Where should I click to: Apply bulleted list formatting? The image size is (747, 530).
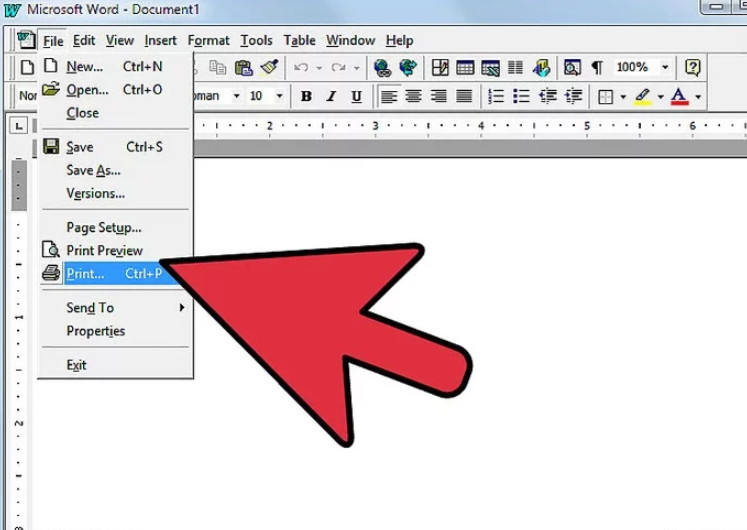[x=521, y=97]
